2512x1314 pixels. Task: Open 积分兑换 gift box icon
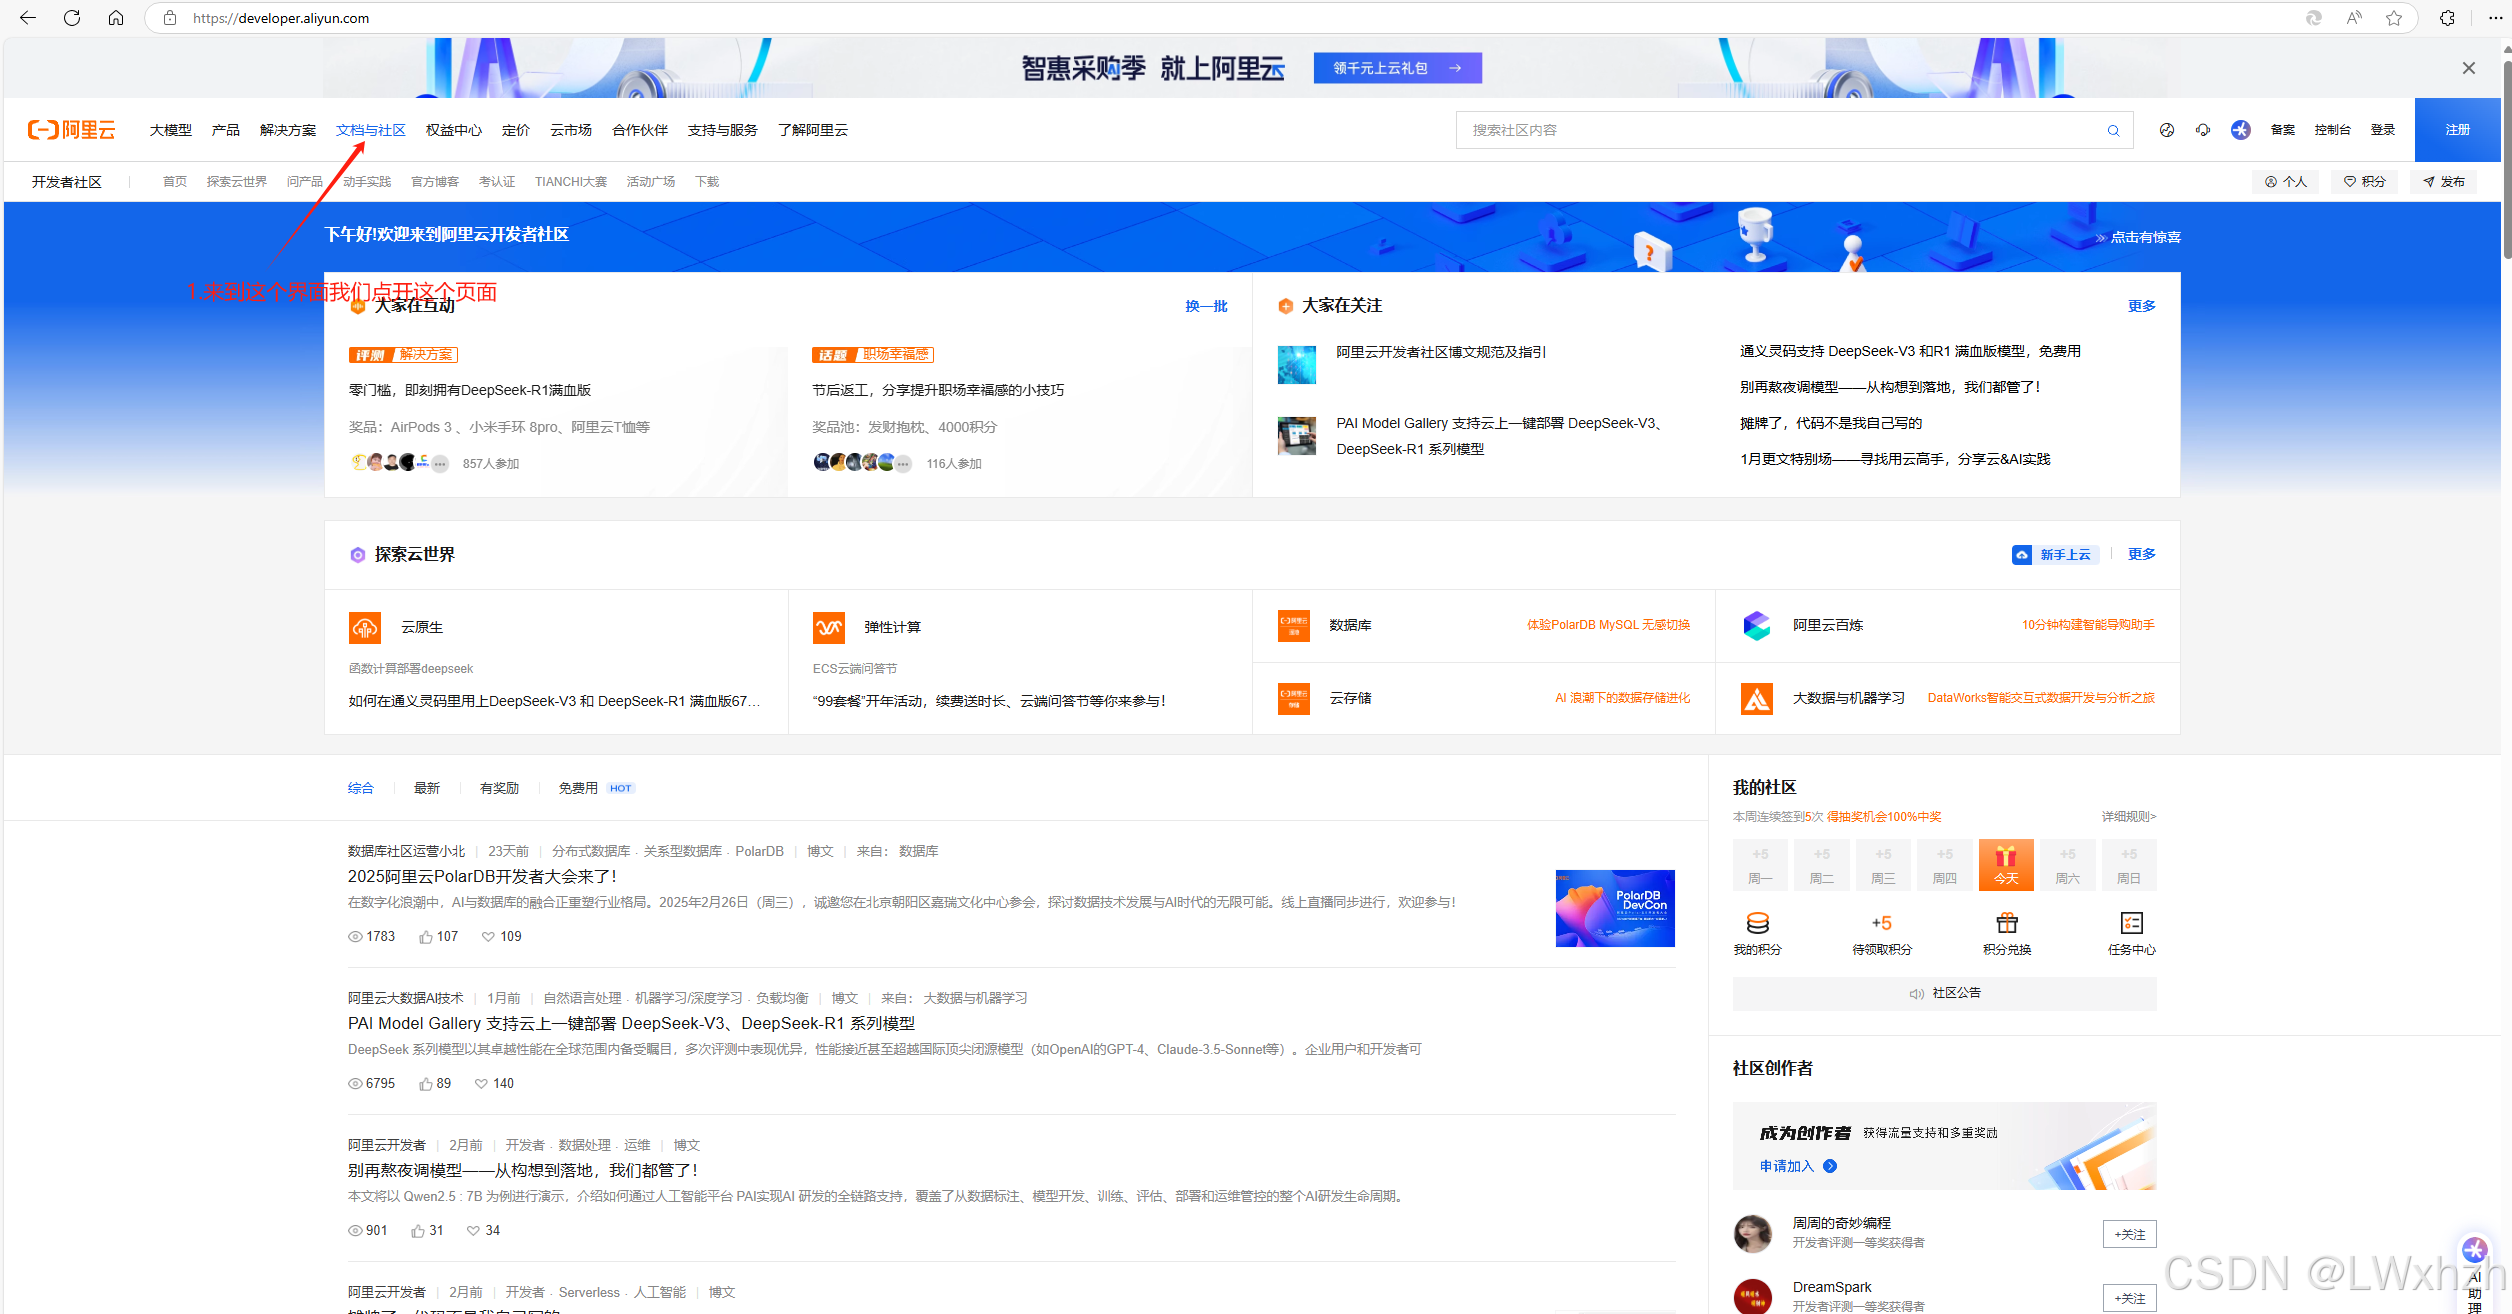(2006, 923)
